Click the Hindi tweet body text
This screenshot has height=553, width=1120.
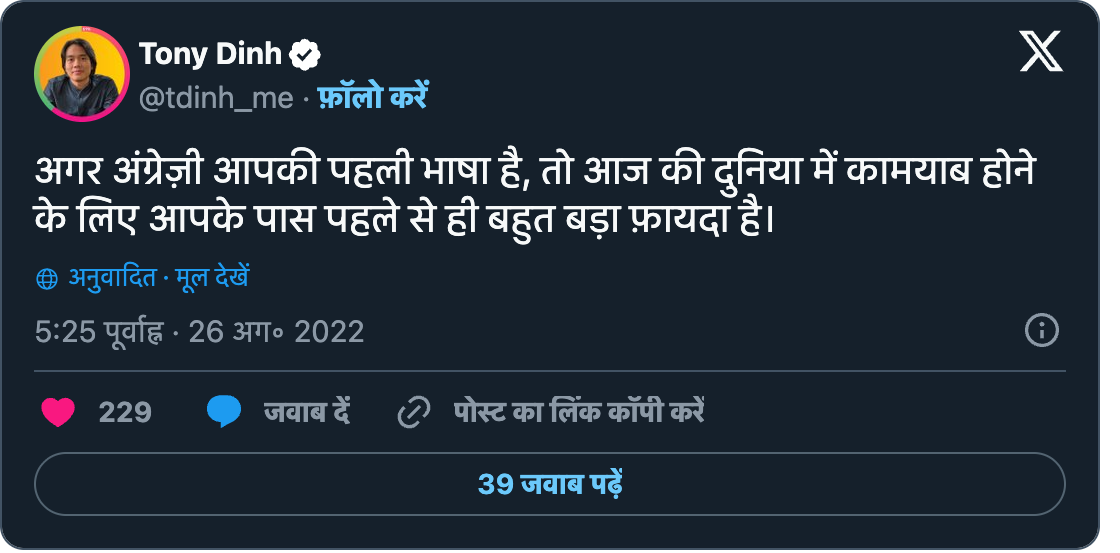536,196
